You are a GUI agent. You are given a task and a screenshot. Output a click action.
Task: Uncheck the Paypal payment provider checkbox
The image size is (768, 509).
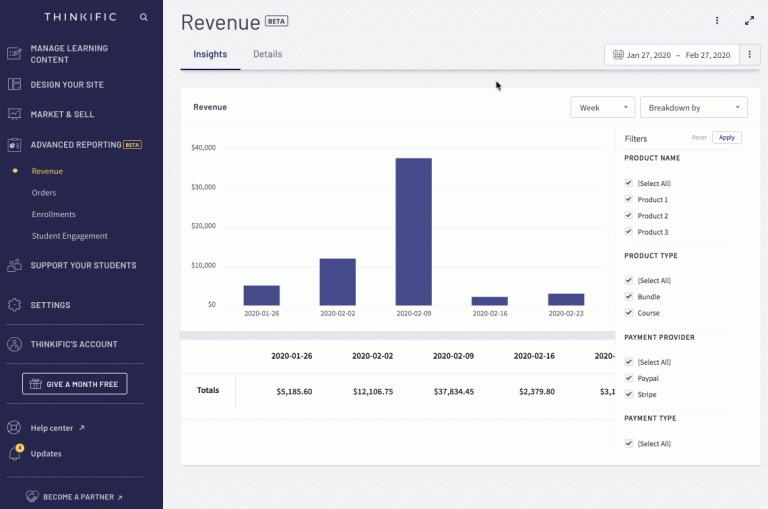tap(628, 378)
